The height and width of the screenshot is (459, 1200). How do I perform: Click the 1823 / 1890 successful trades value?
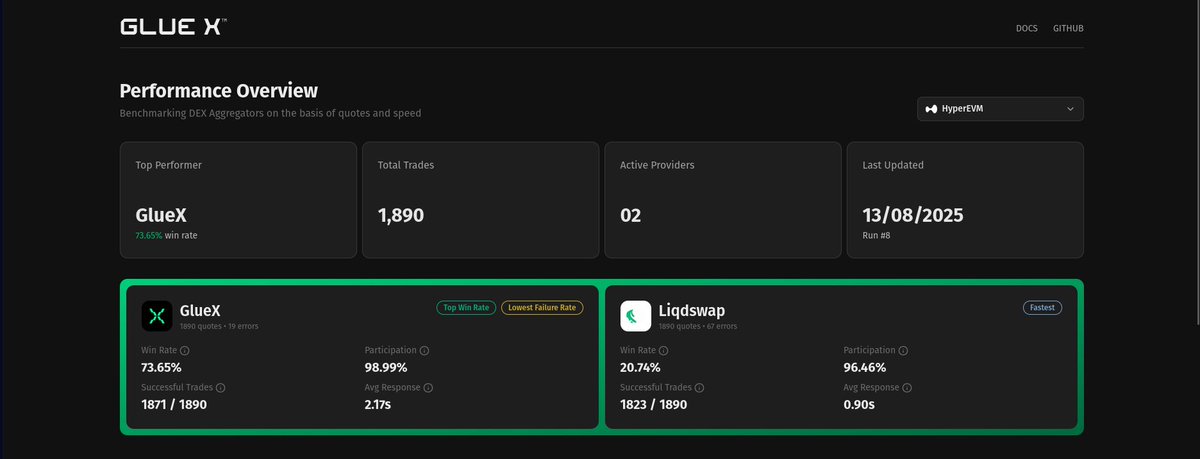(653, 404)
